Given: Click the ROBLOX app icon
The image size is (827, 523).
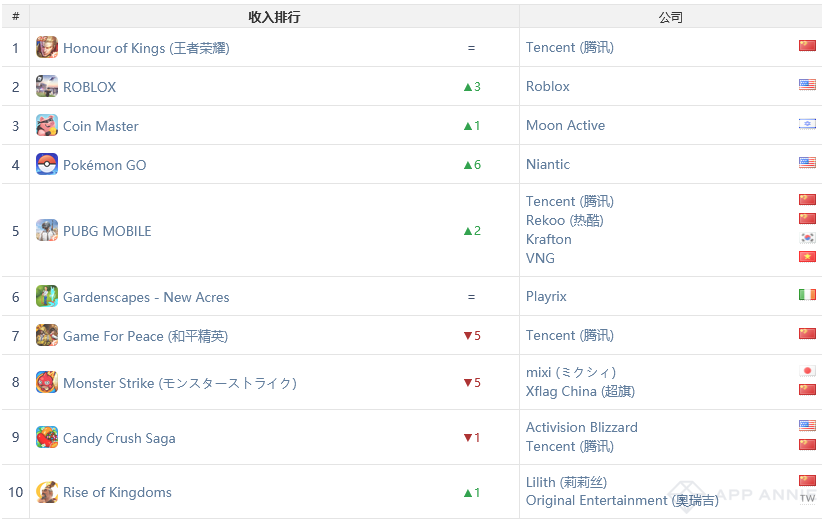Looking at the screenshot, I should [47, 87].
